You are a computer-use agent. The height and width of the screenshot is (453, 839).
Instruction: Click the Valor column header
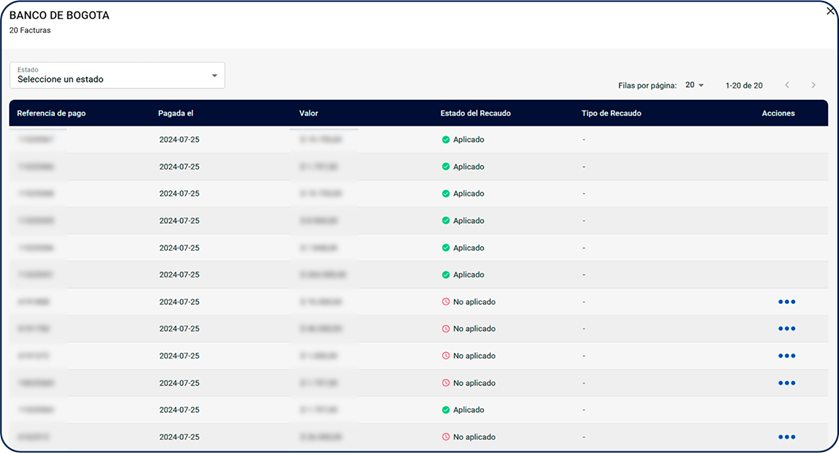[x=309, y=113]
